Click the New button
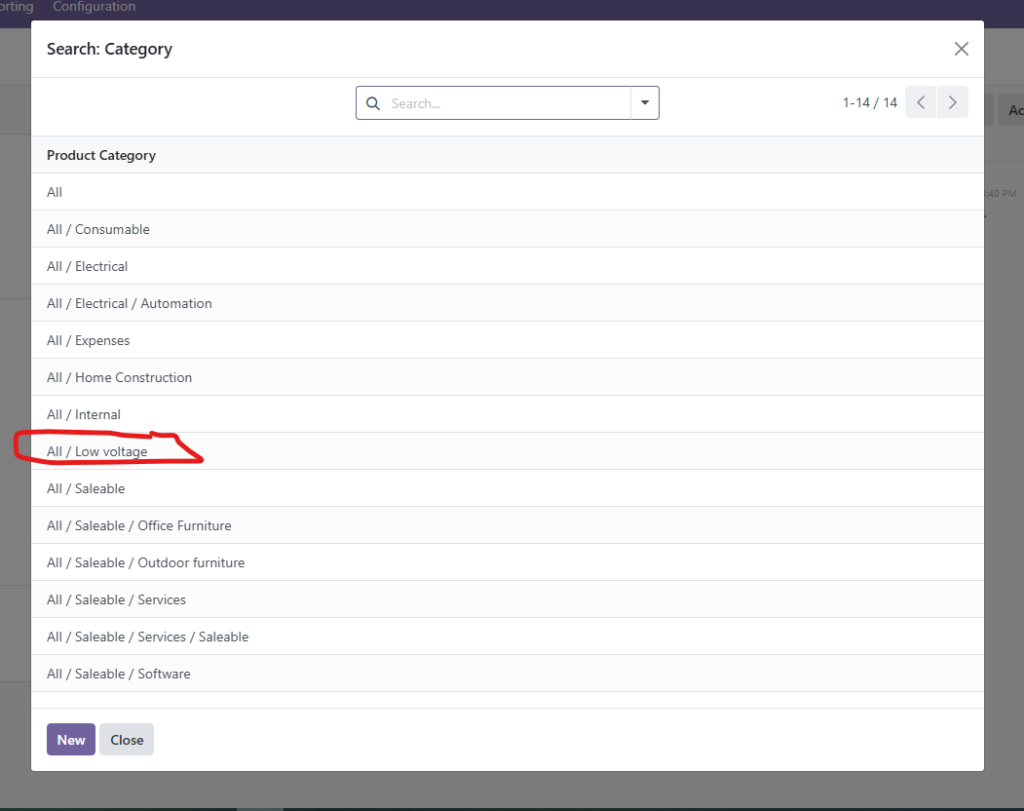Screen dimensions: 1024x811 point(71,740)
